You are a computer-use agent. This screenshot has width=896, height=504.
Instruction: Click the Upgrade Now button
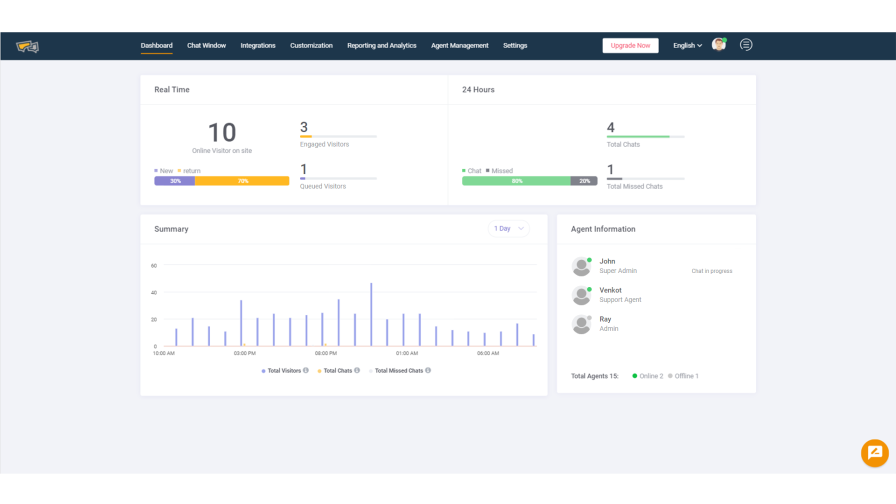pos(630,46)
